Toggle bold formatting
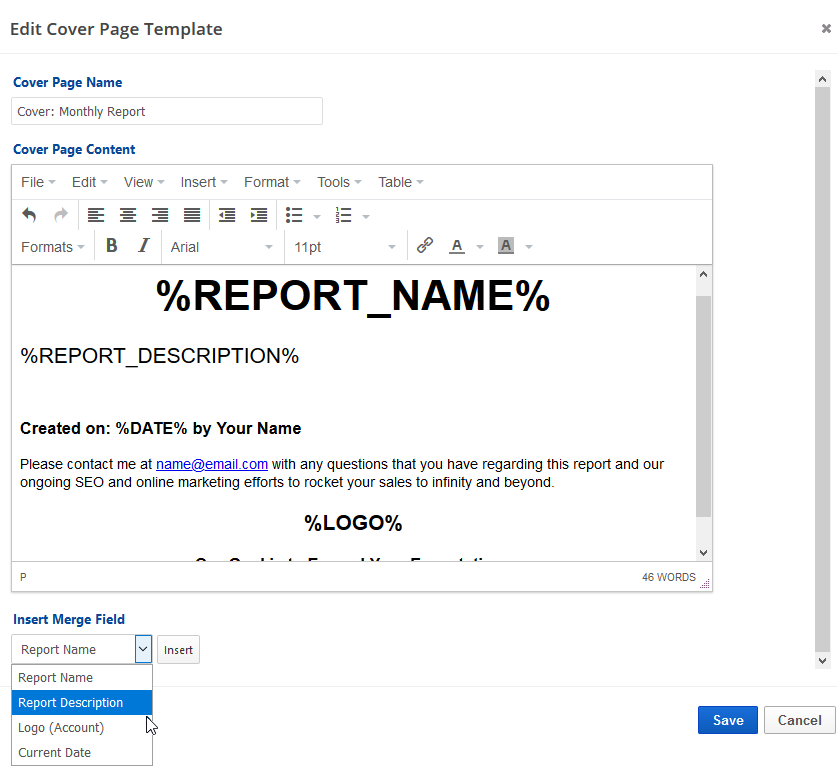The height and width of the screenshot is (778, 837). coord(112,246)
